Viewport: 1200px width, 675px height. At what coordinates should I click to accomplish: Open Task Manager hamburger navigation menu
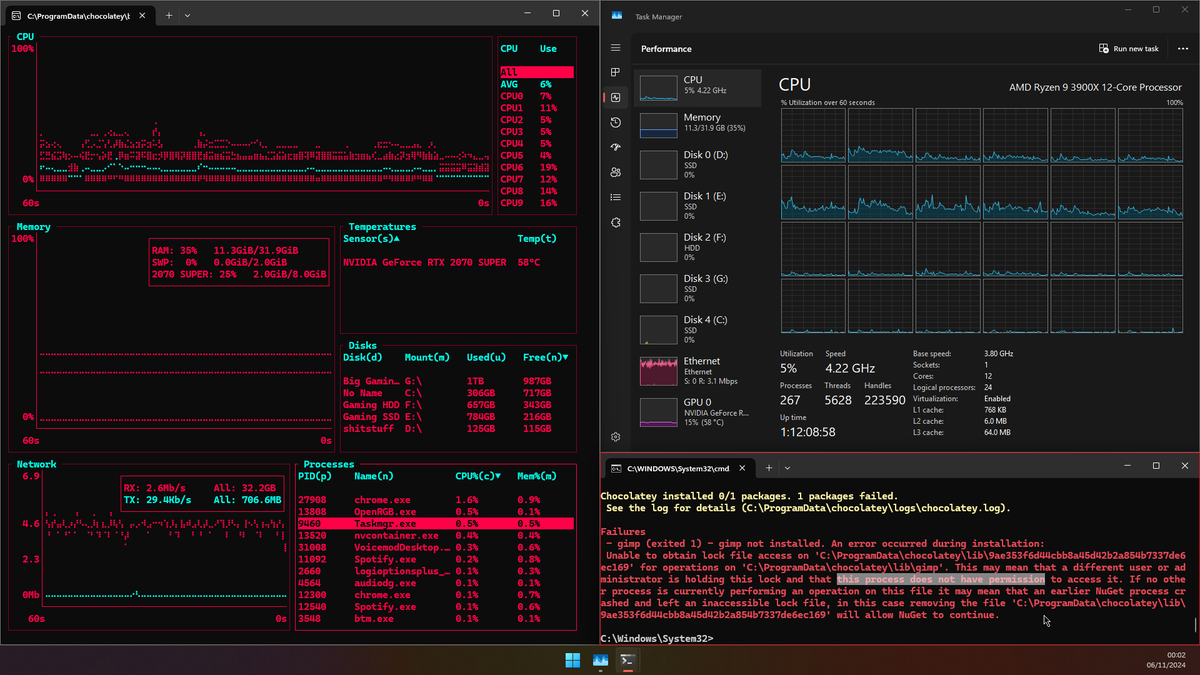616,48
